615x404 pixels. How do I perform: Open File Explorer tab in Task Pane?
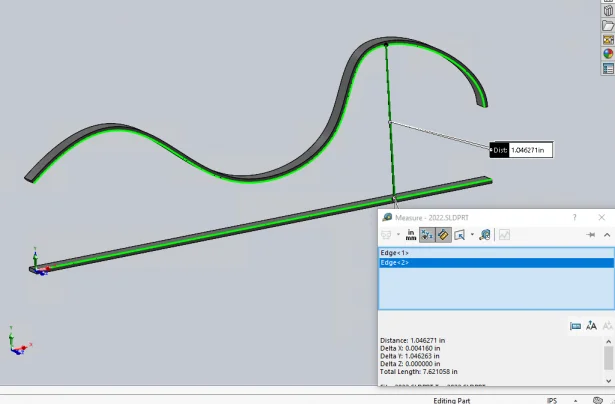608,25
